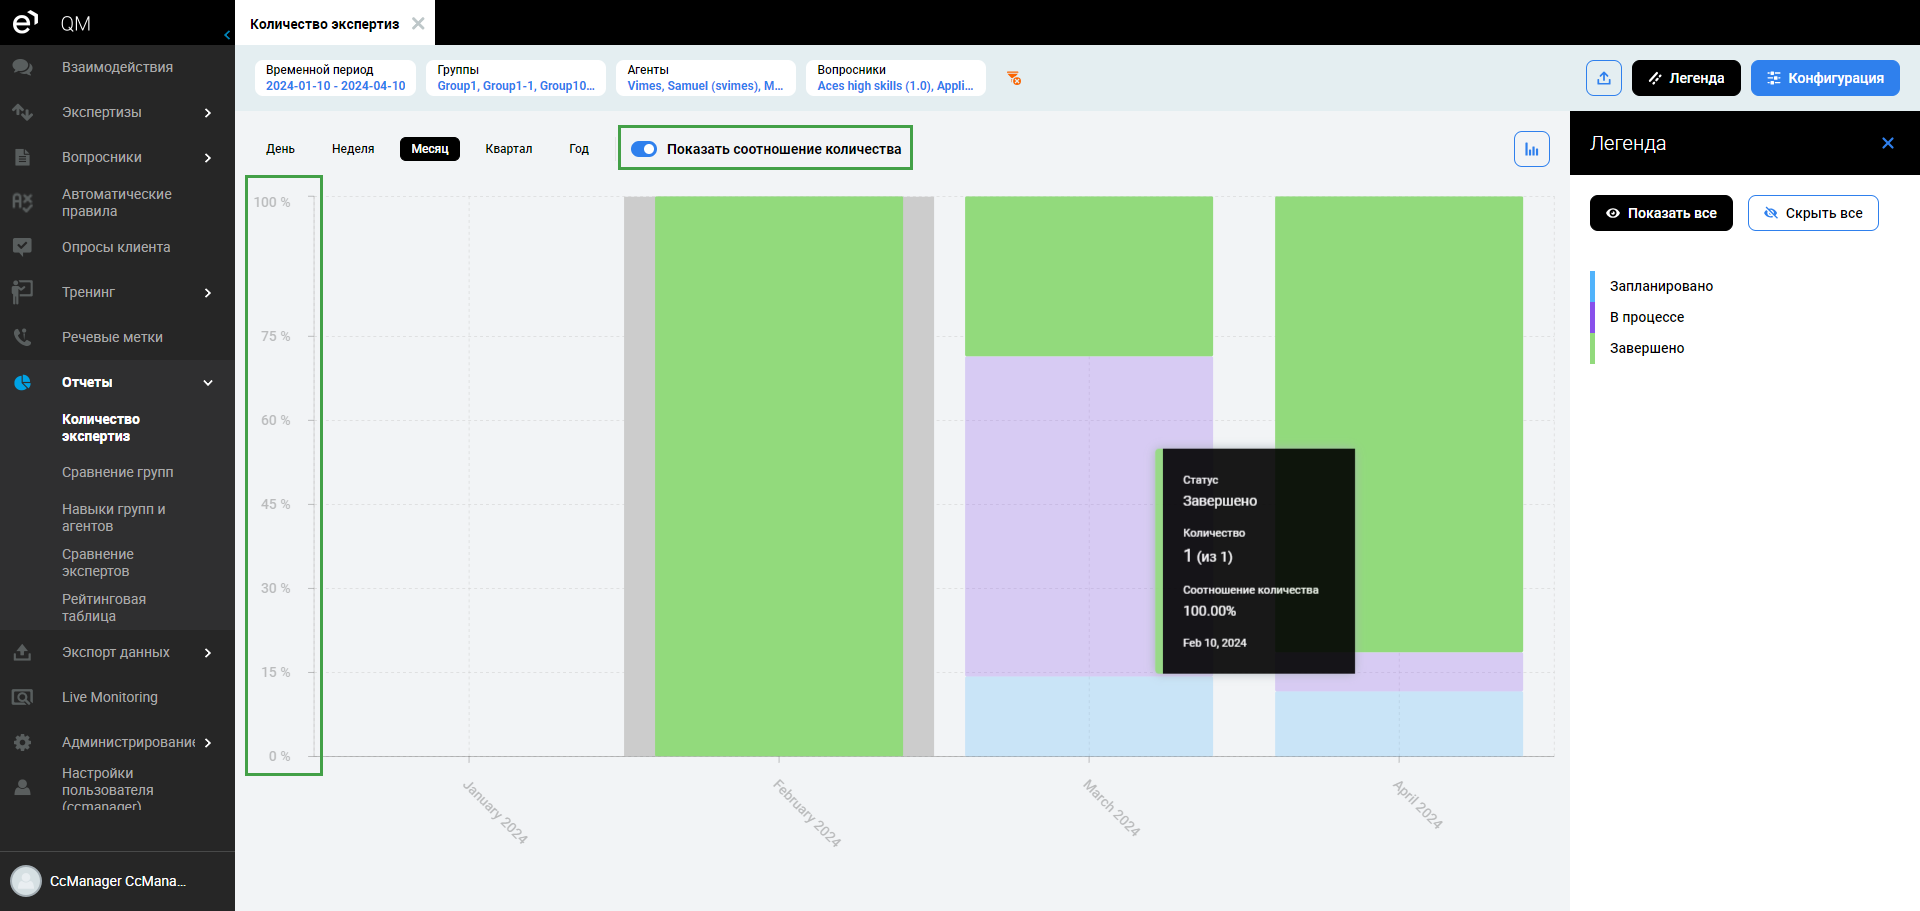
Task: Switch to the Количество экспертиз tab
Action: click(x=324, y=23)
